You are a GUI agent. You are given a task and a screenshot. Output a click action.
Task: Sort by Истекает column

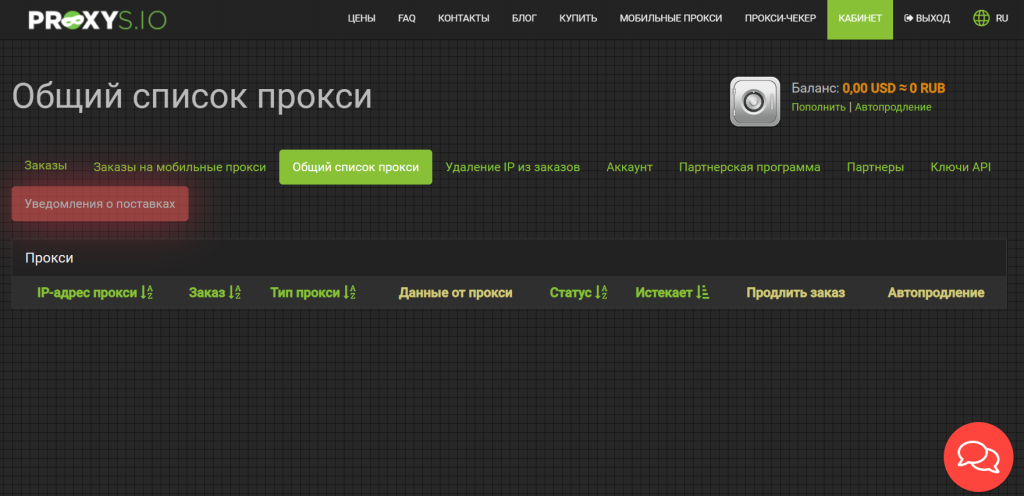tap(671, 293)
